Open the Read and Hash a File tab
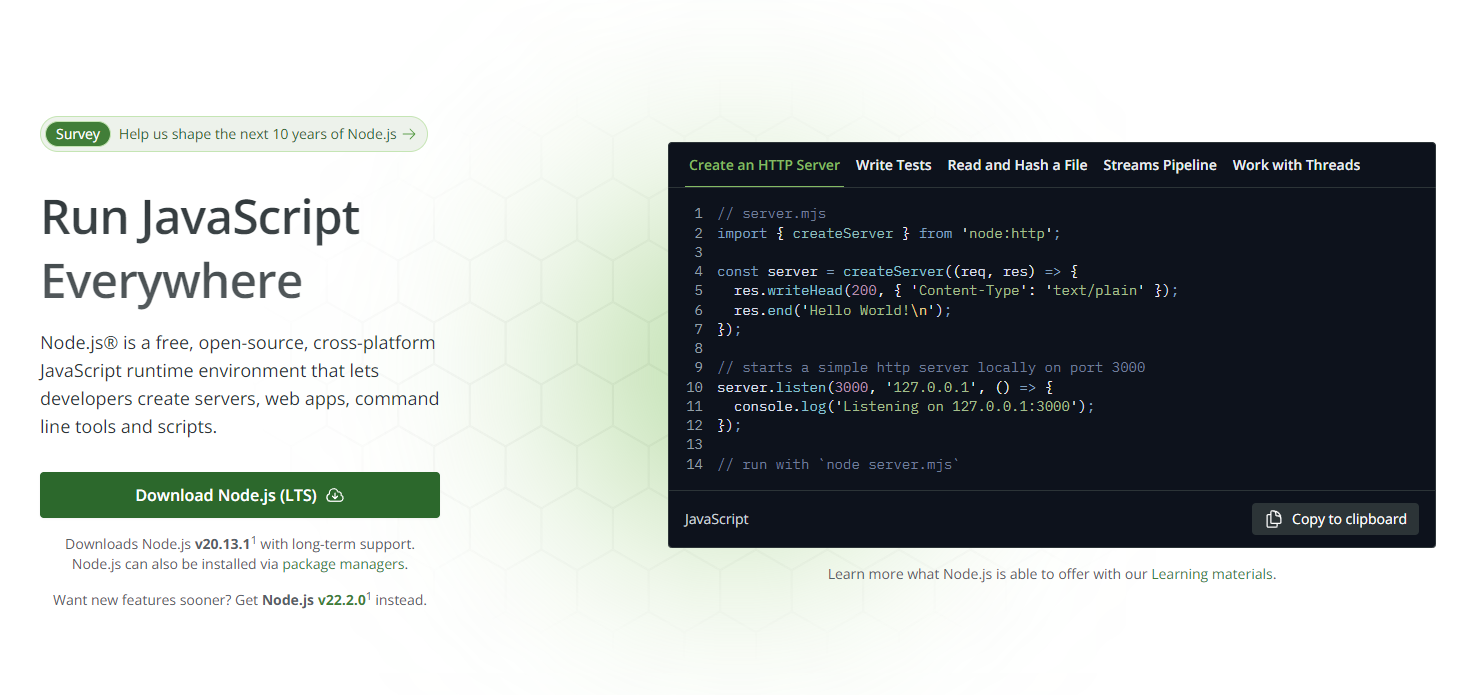Image resolution: width=1471 pixels, height=695 pixels. click(1017, 165)
